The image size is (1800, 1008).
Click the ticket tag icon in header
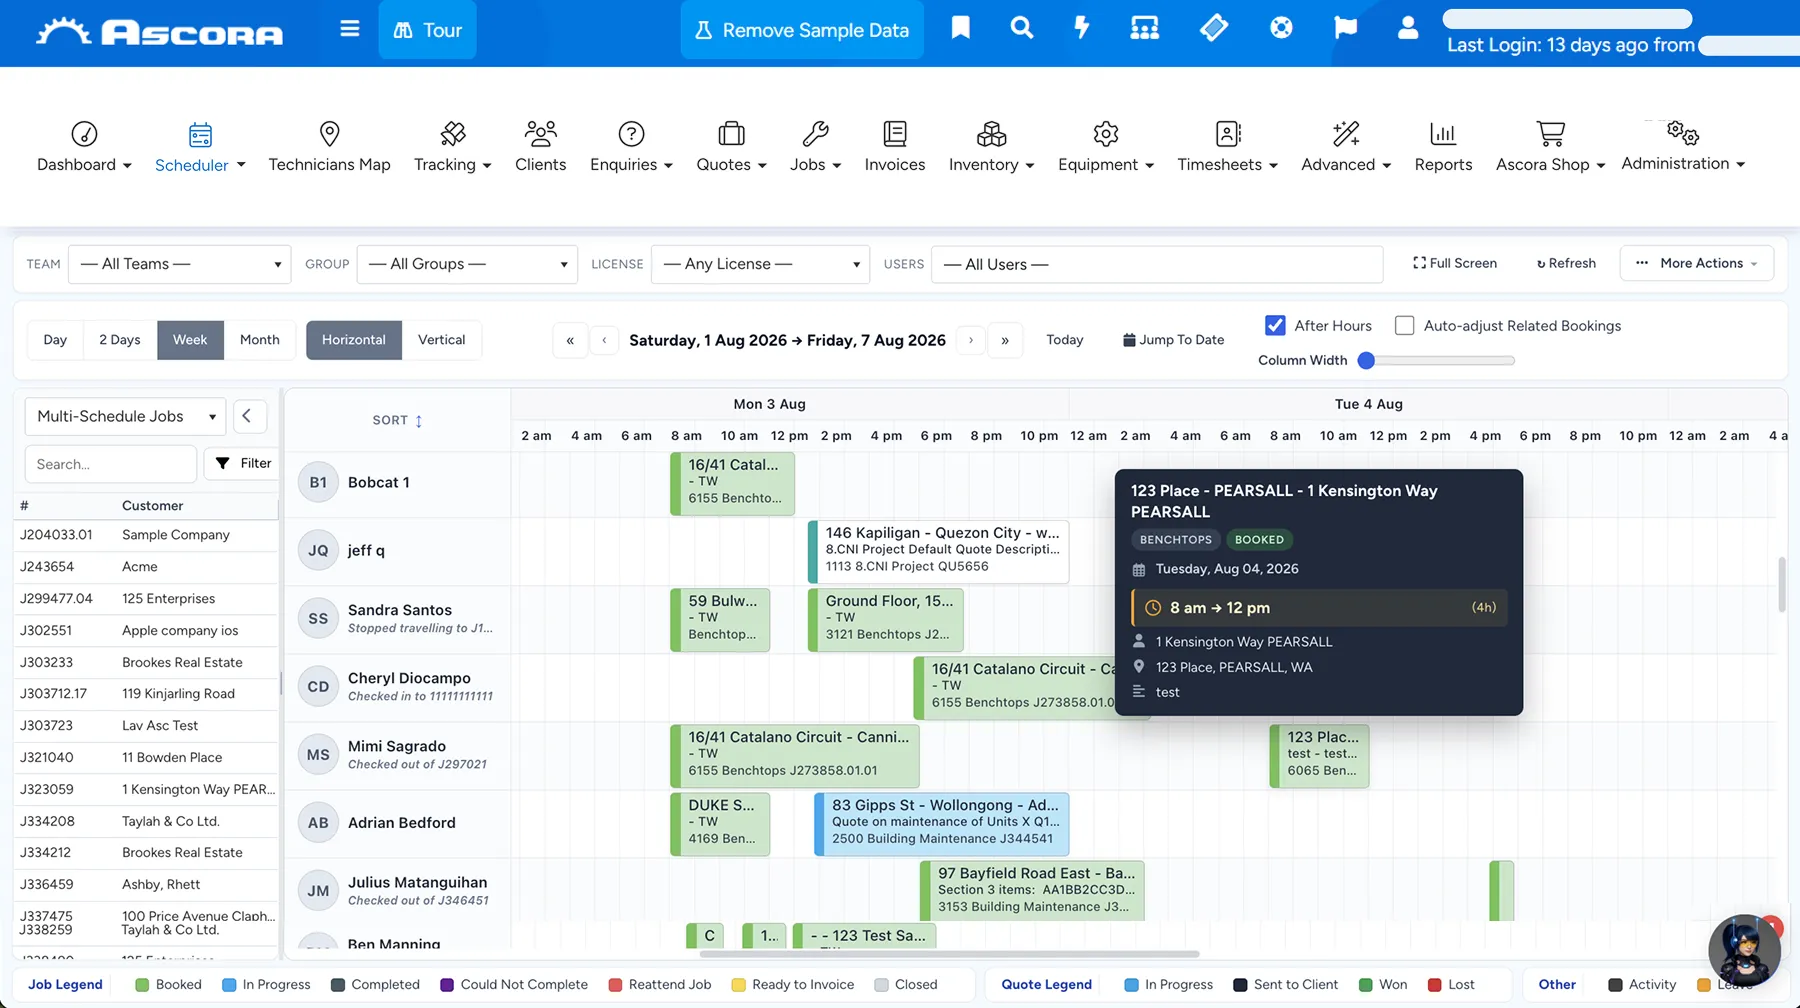(1213, 28)
